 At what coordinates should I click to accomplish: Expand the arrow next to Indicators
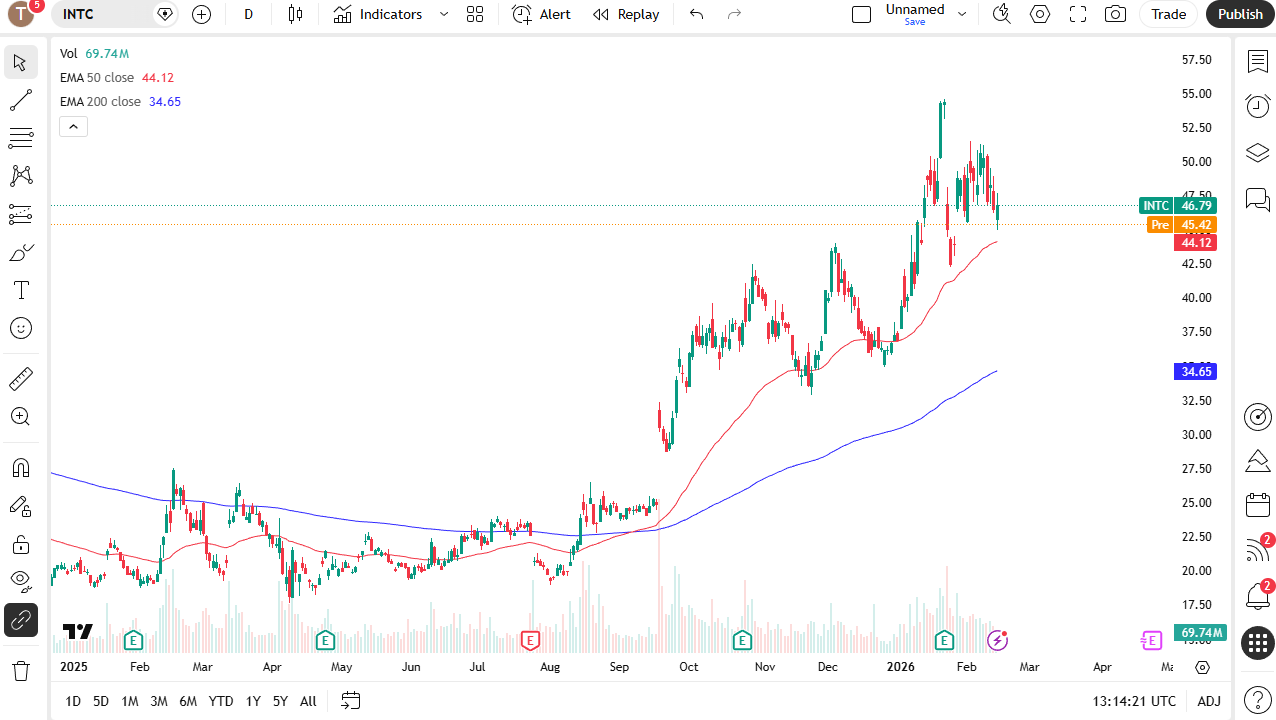[444, 14]
